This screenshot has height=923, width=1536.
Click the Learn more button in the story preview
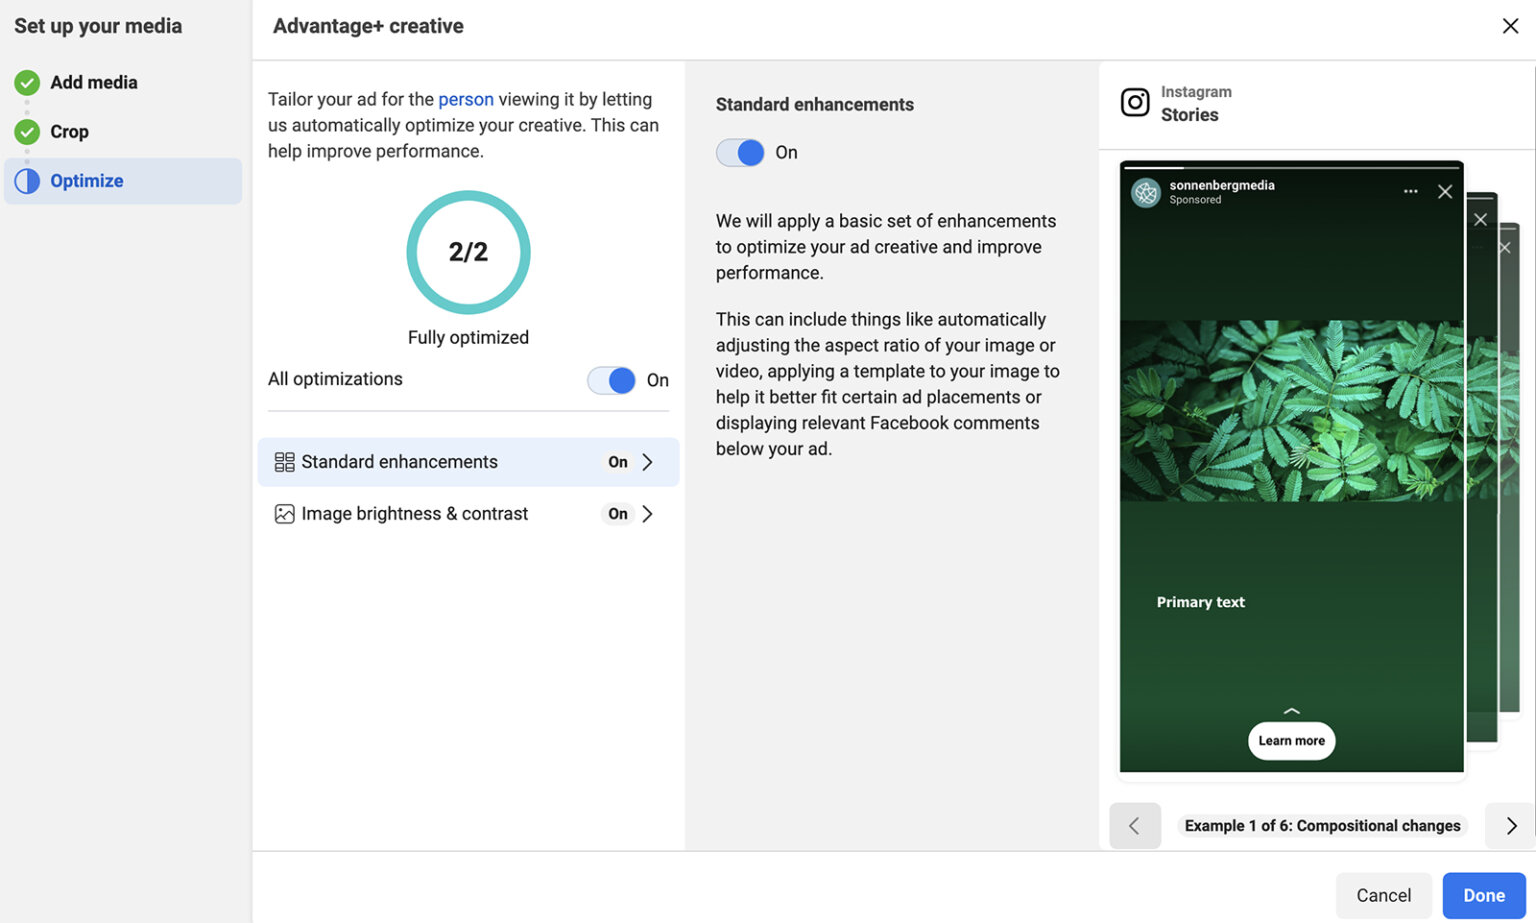click(x=1291, y=740)
